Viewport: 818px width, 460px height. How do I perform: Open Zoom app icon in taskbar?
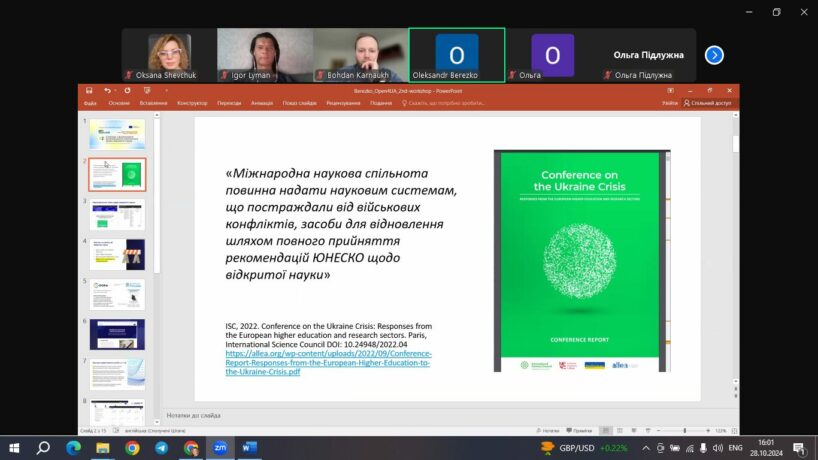tap(219, 448)
